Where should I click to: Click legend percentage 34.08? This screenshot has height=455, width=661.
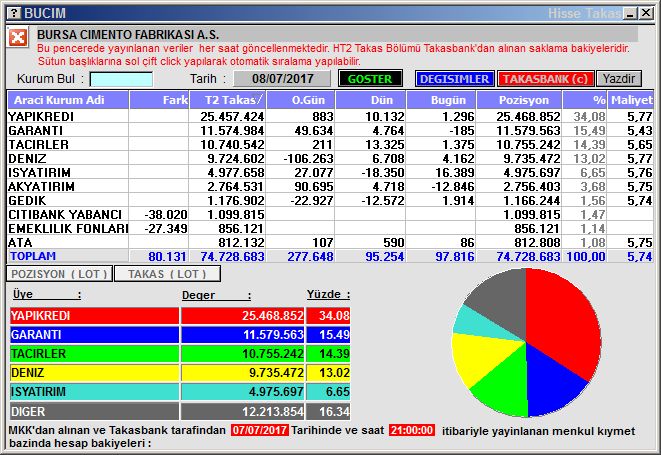click(334, 315)
